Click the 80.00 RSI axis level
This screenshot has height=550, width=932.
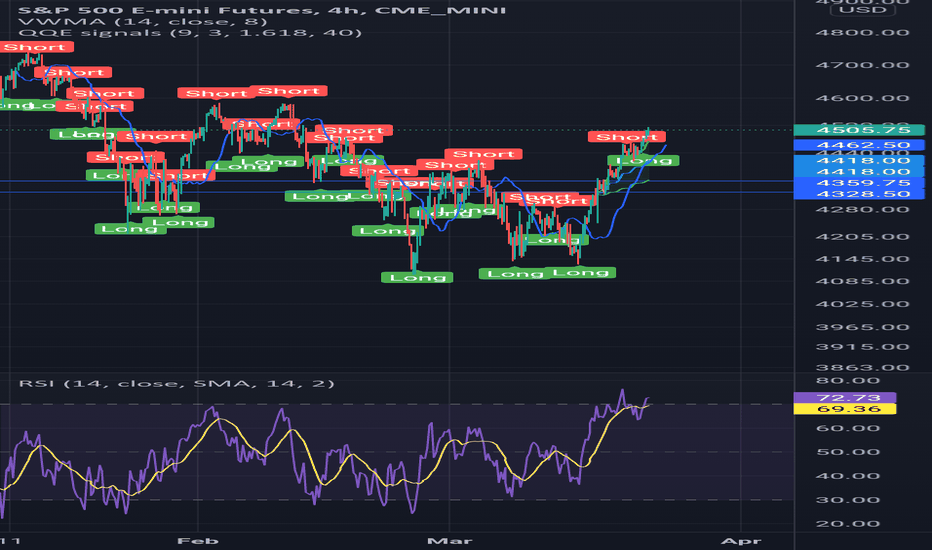pyautogui.click(x=848, y=381)
